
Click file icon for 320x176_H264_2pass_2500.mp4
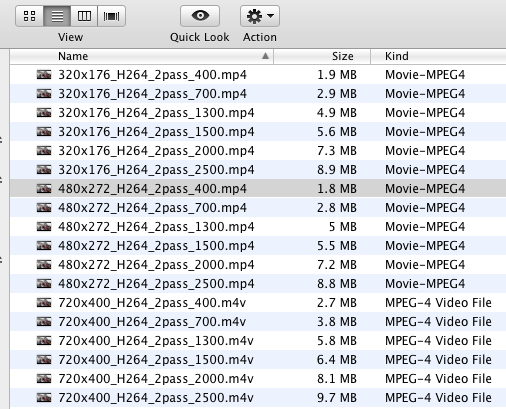tap(44, 169)
